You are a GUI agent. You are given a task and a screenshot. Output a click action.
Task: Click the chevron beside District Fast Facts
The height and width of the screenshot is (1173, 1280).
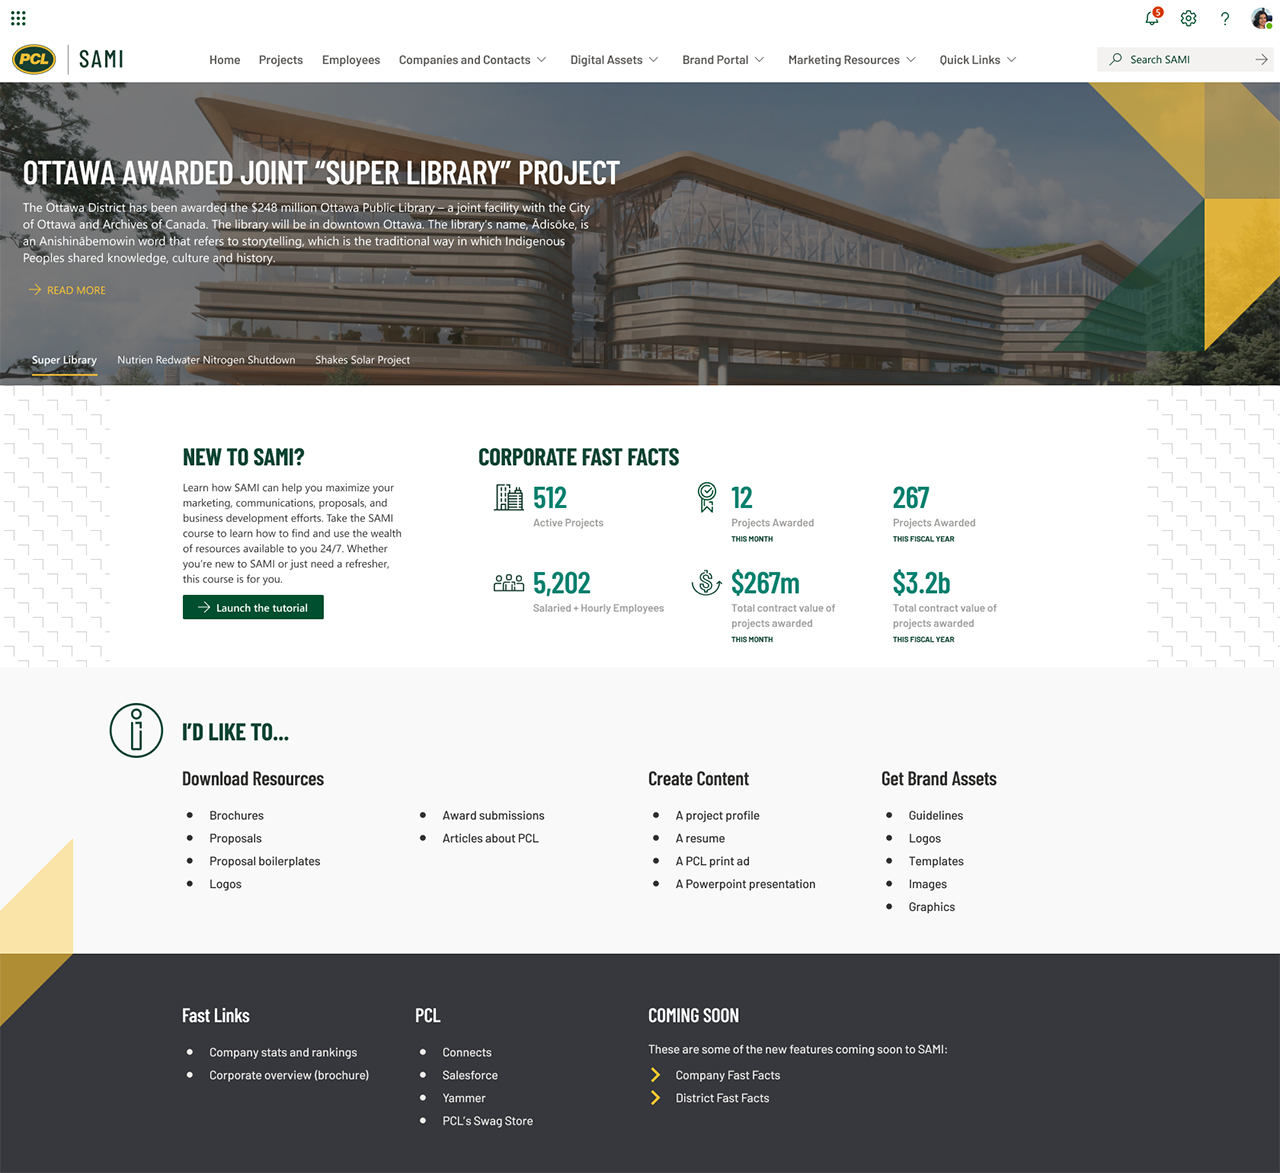pyautogui.click(x=656, y=1098)
